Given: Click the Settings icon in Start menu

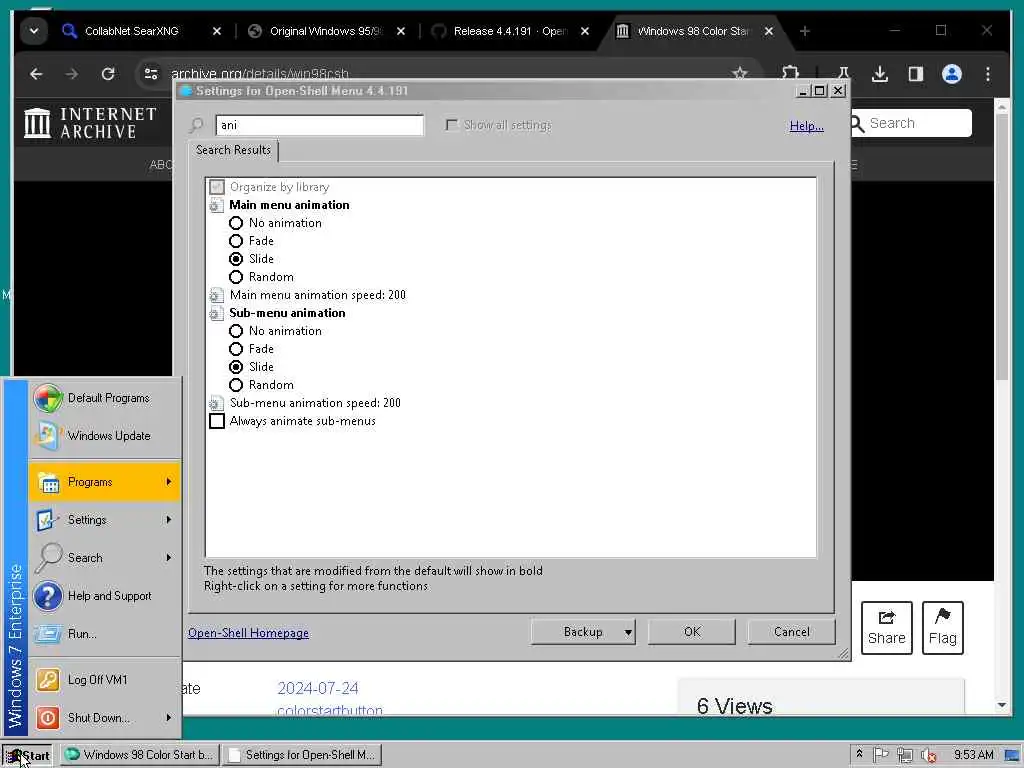Looking at the screenshot, I should pos(48,520).
